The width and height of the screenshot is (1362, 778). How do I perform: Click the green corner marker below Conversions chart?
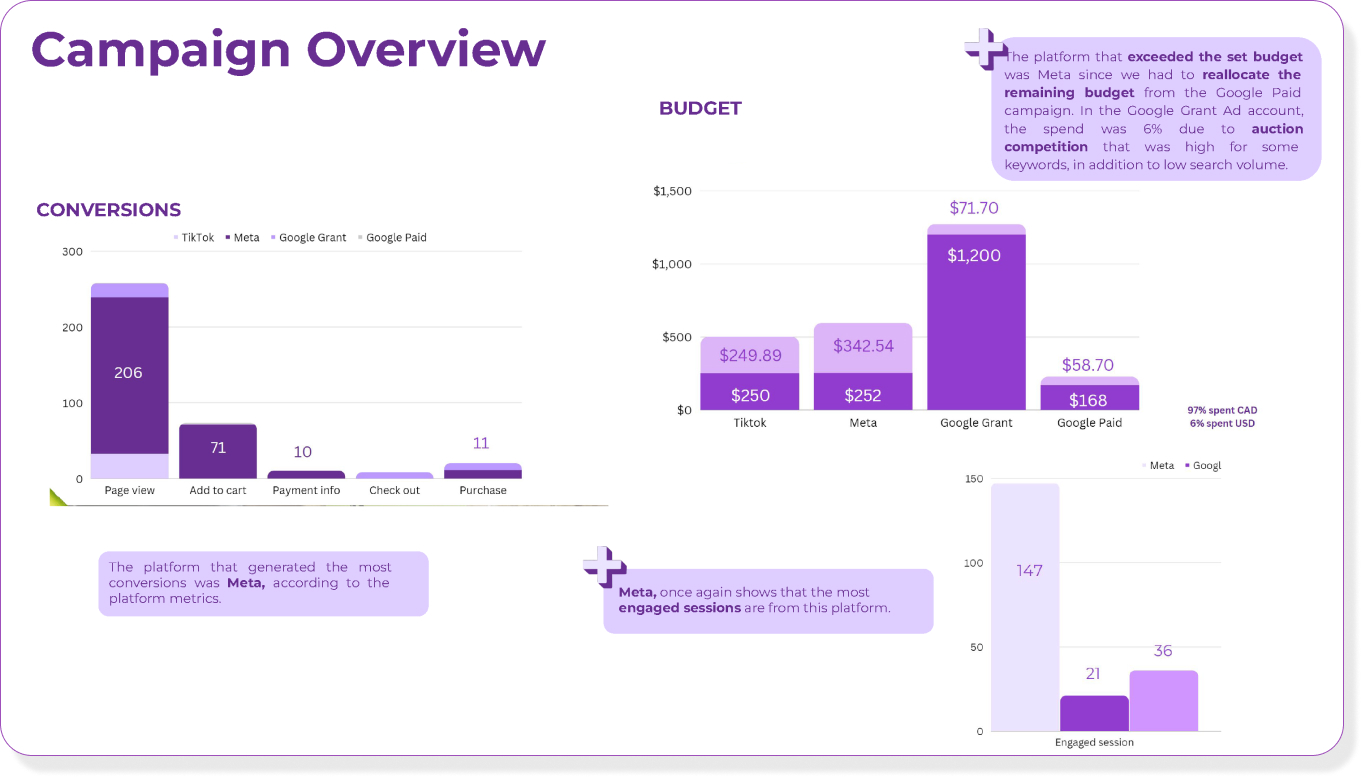[58, 497]
